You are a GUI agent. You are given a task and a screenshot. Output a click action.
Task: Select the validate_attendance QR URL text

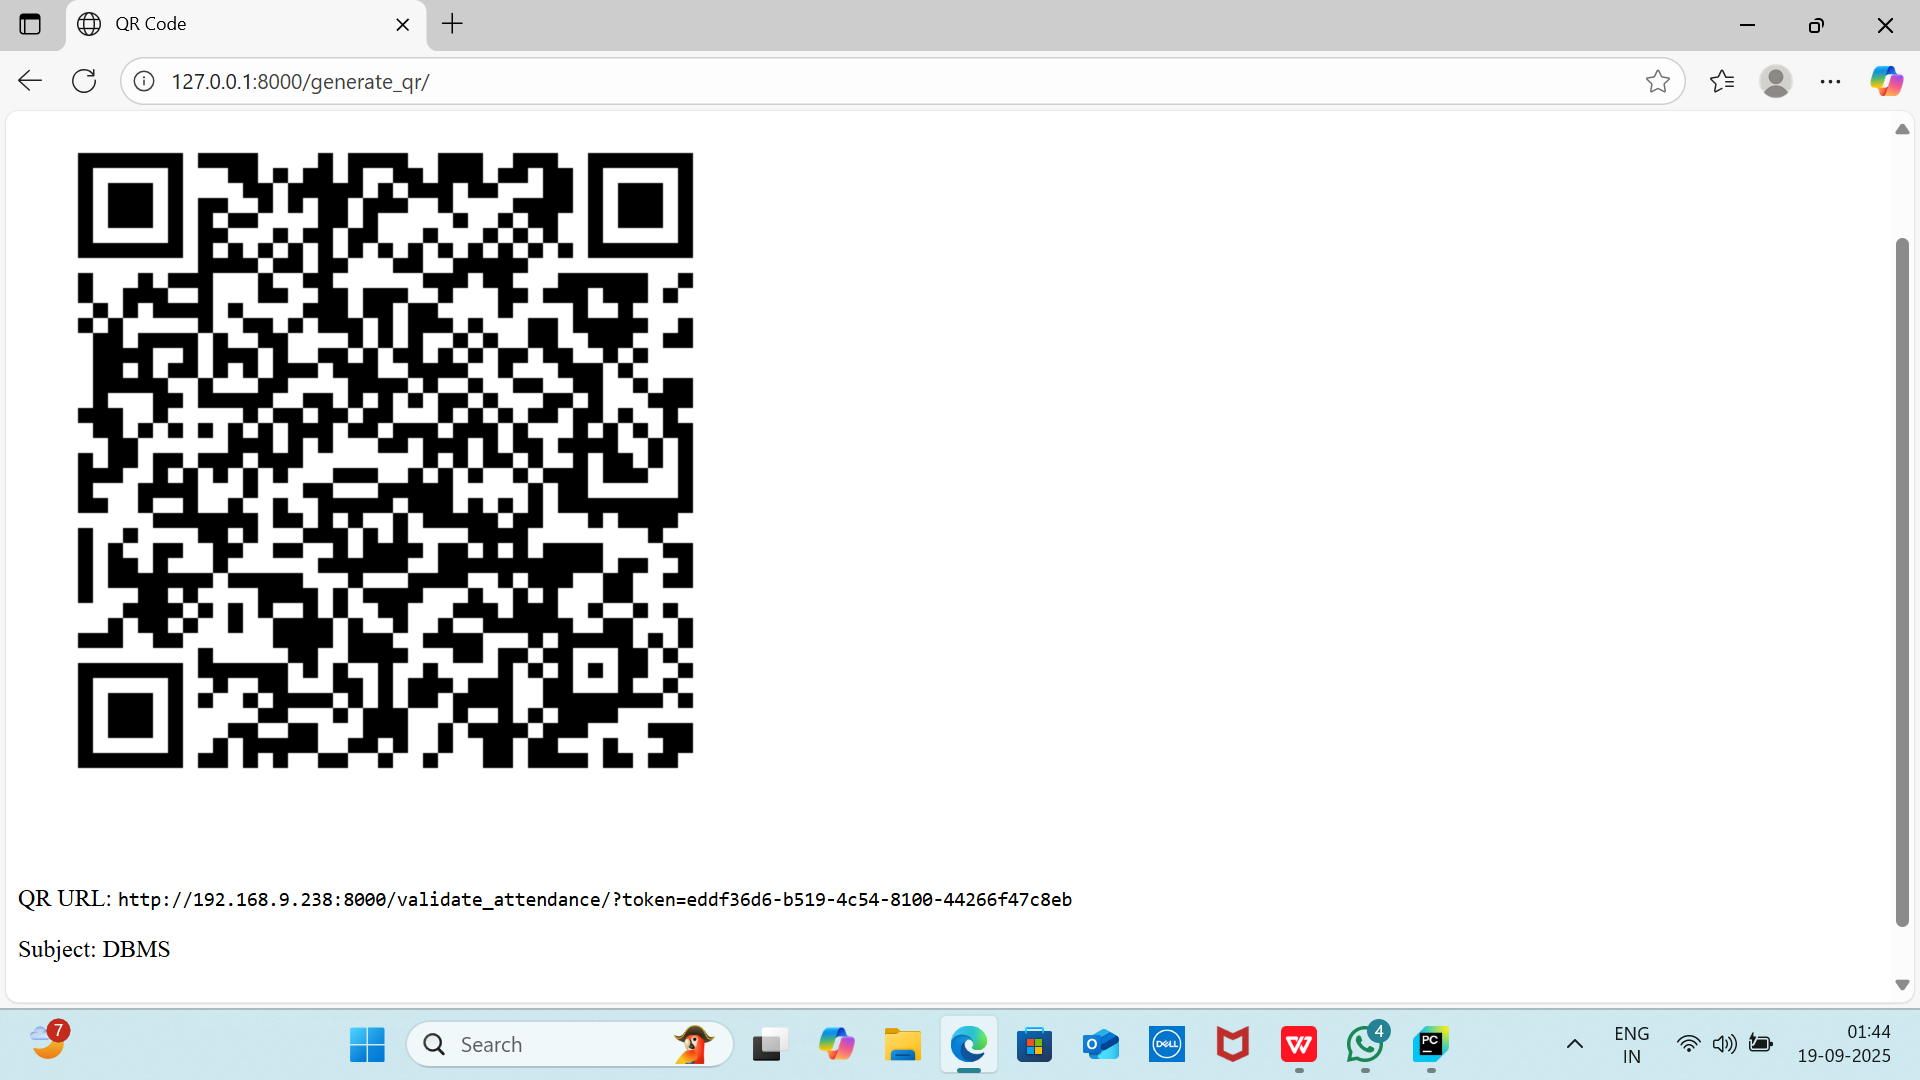tap(595, 900)
